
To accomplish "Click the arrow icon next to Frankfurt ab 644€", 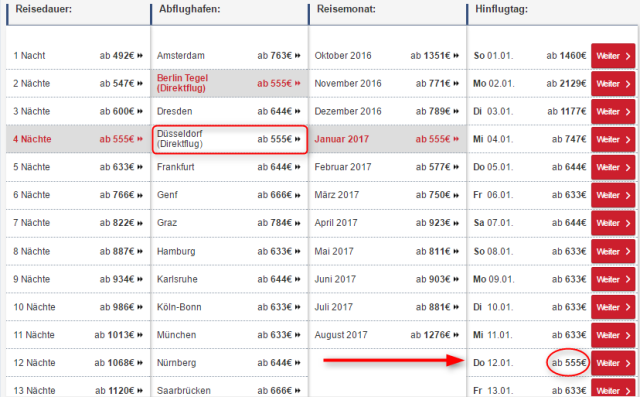I will click(x=298, y=167).
